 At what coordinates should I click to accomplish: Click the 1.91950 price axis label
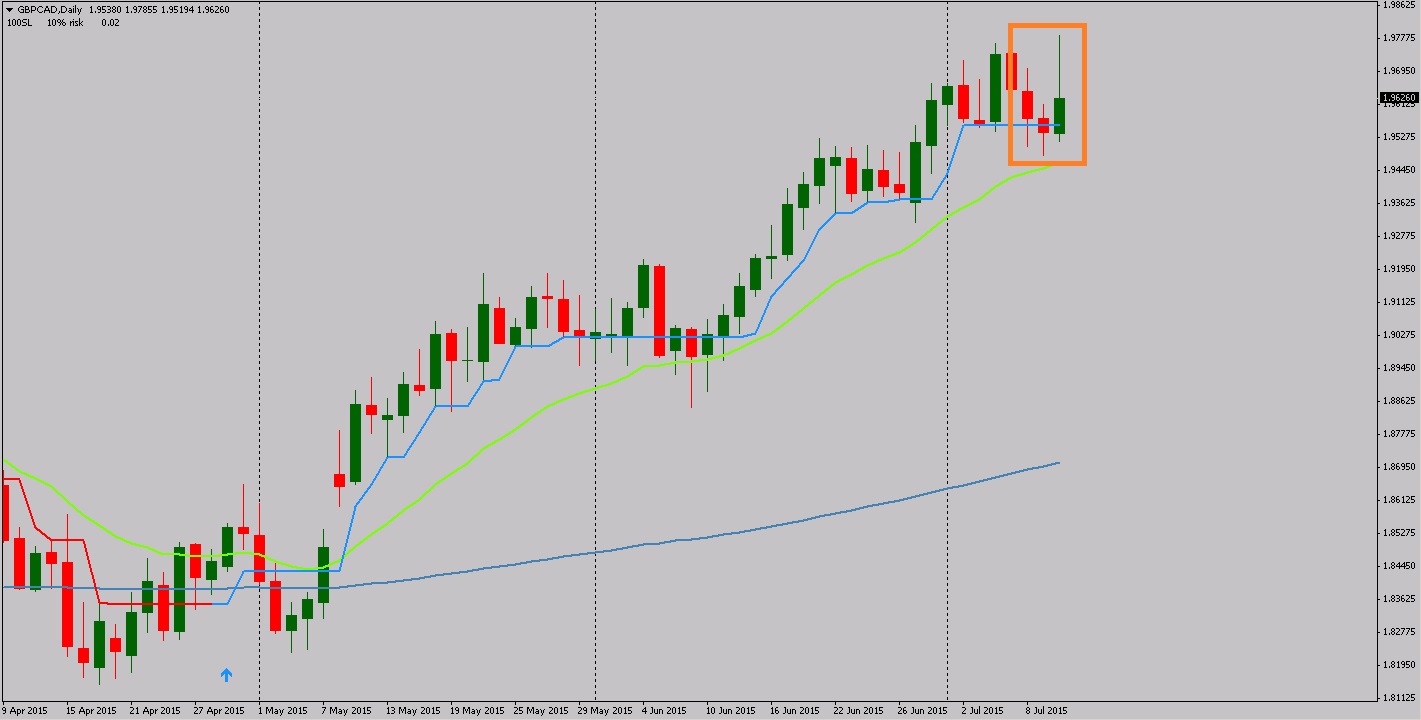pyautogui.click(x=1398, y=269)
